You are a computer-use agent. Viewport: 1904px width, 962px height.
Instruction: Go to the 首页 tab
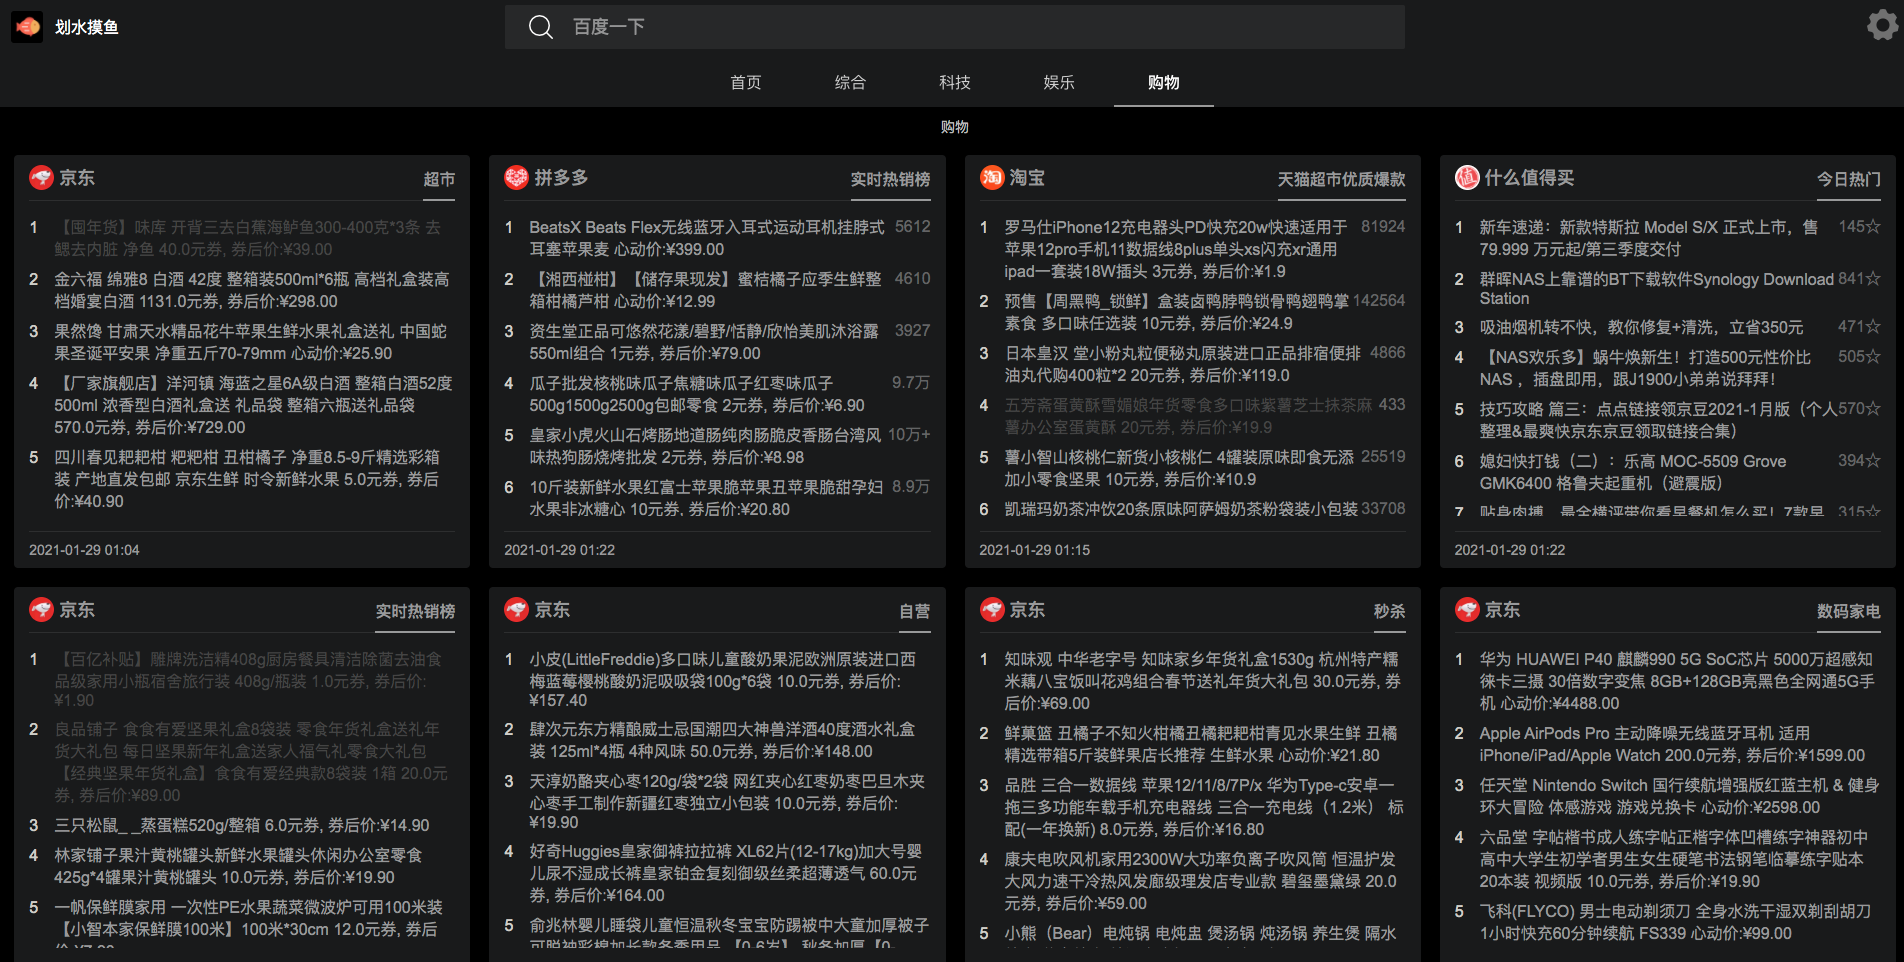(x=746, y=82)
